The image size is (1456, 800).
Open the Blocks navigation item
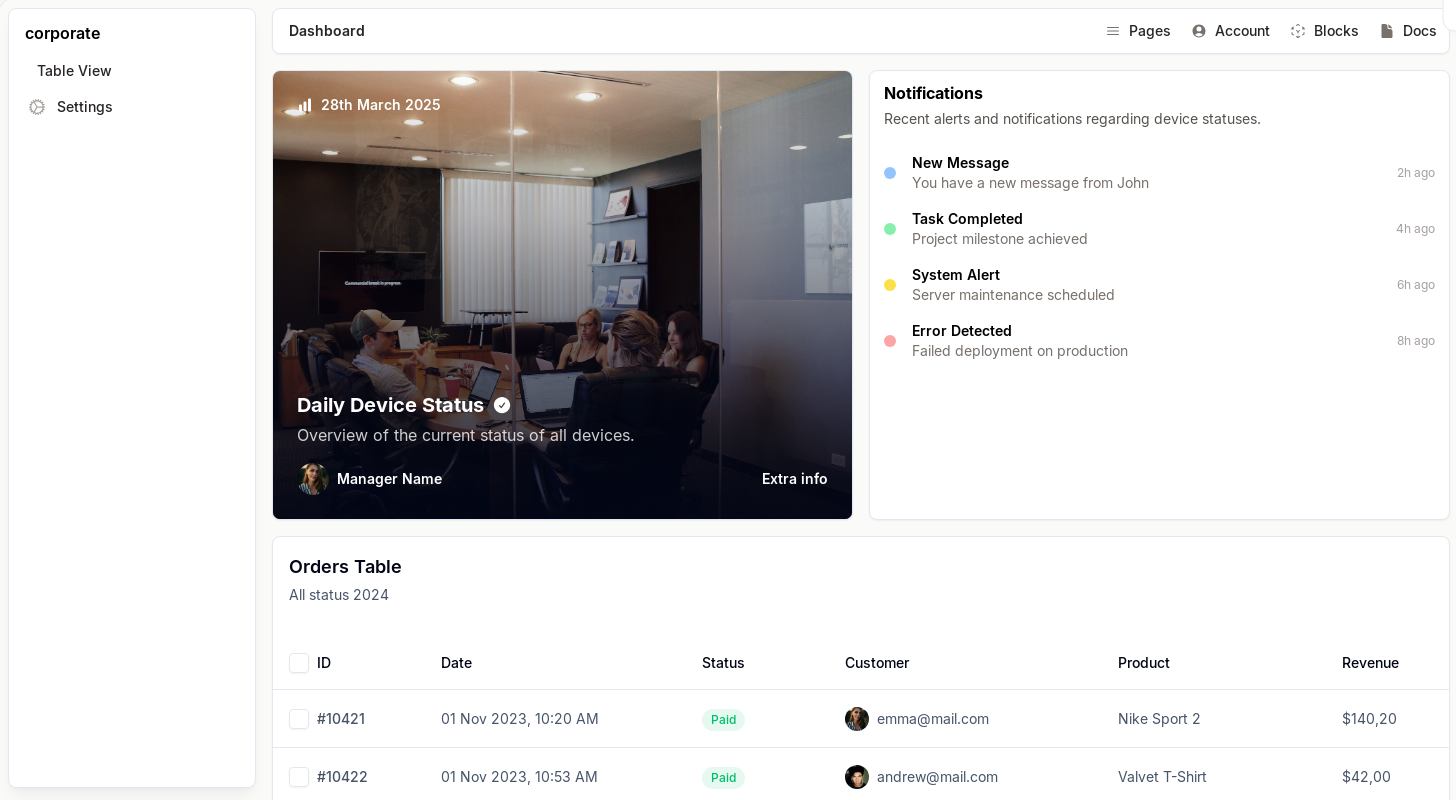coord(1335,31)
